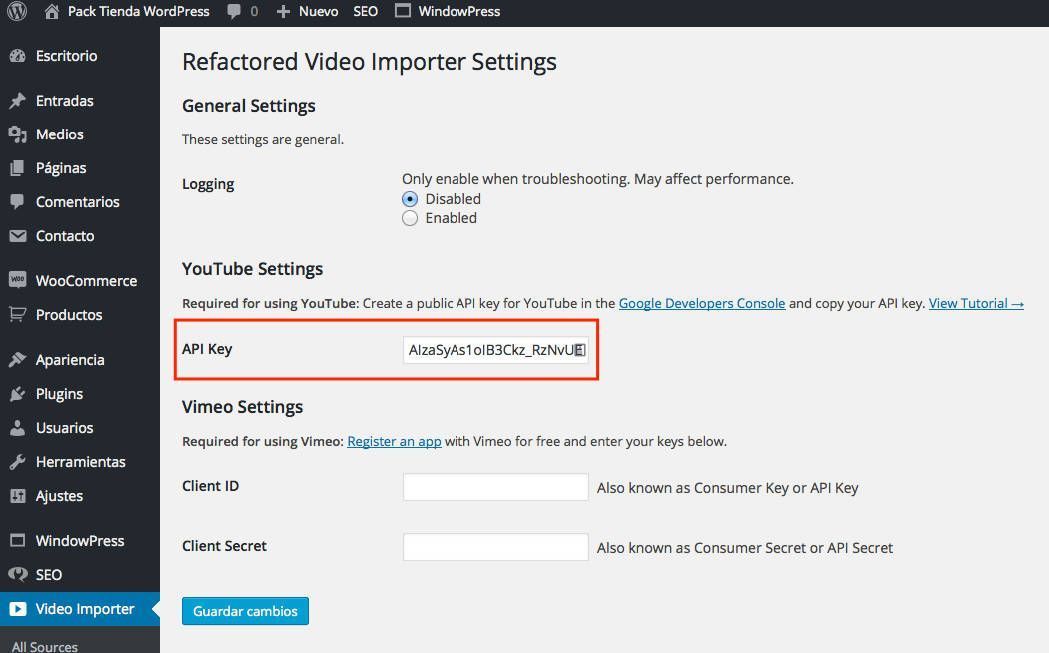Click the WindowPress icon in sidebar
1049x653 pixels.
tap(17, 540)
